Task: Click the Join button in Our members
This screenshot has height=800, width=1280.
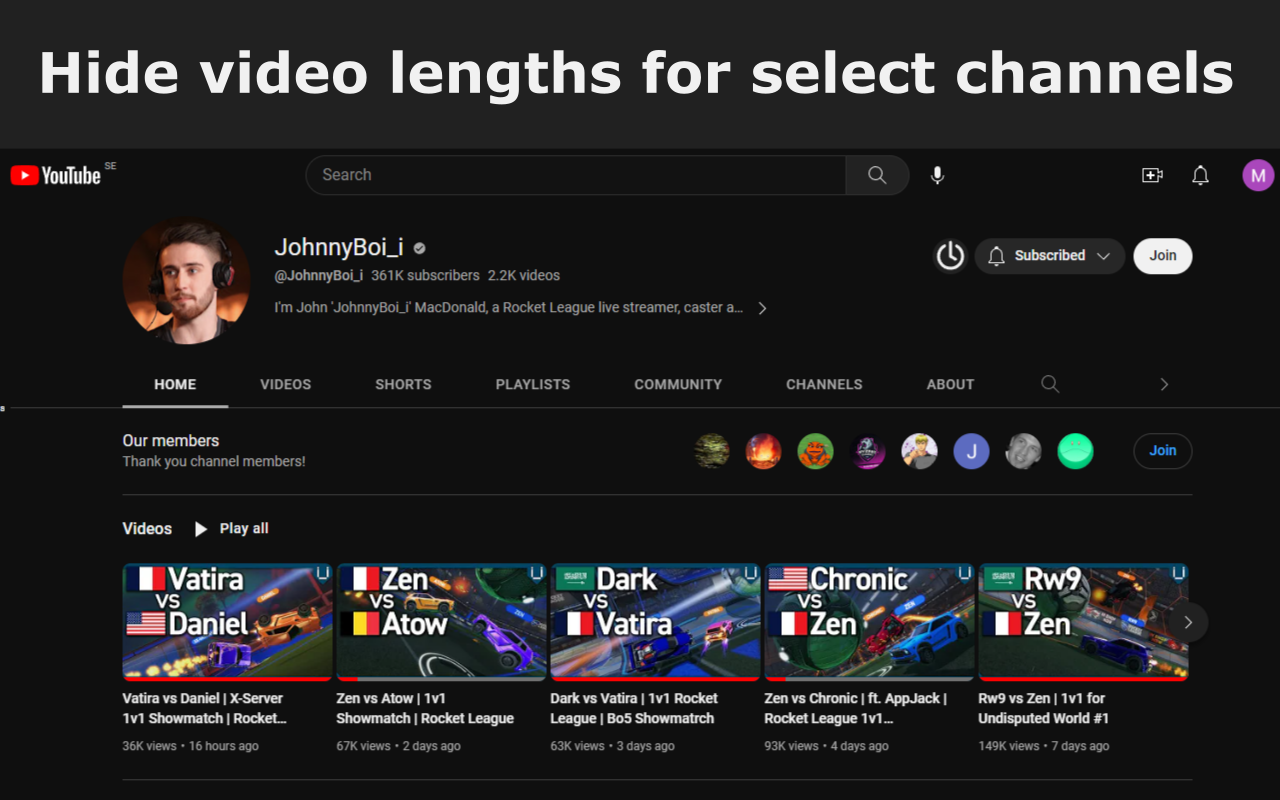Action: pos(1162,451)
